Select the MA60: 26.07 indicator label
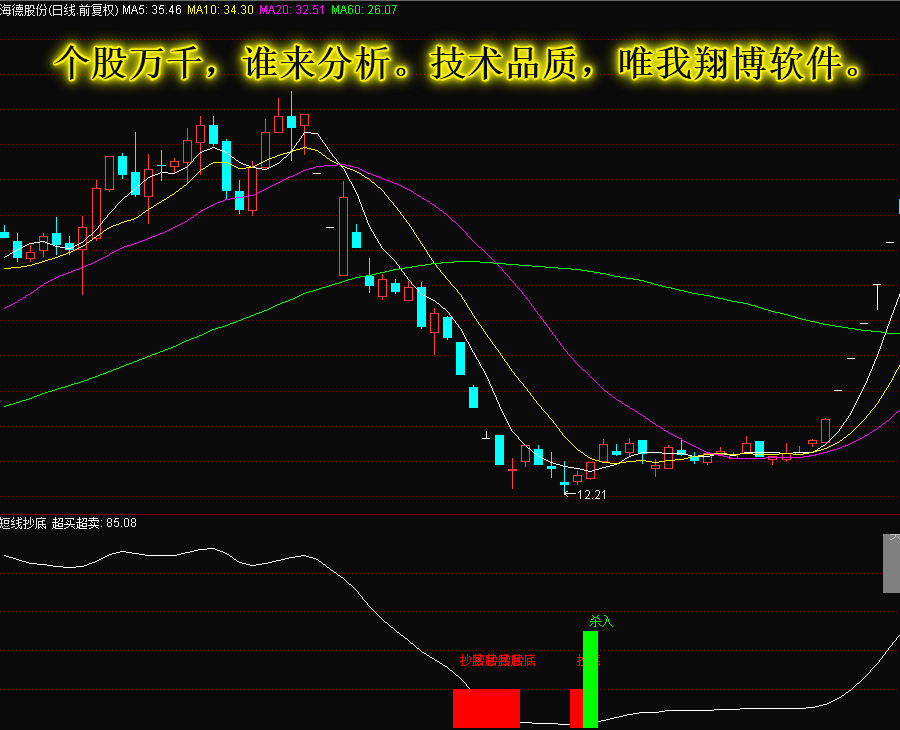This screenshot has height=730, width=900. [364, 10]
